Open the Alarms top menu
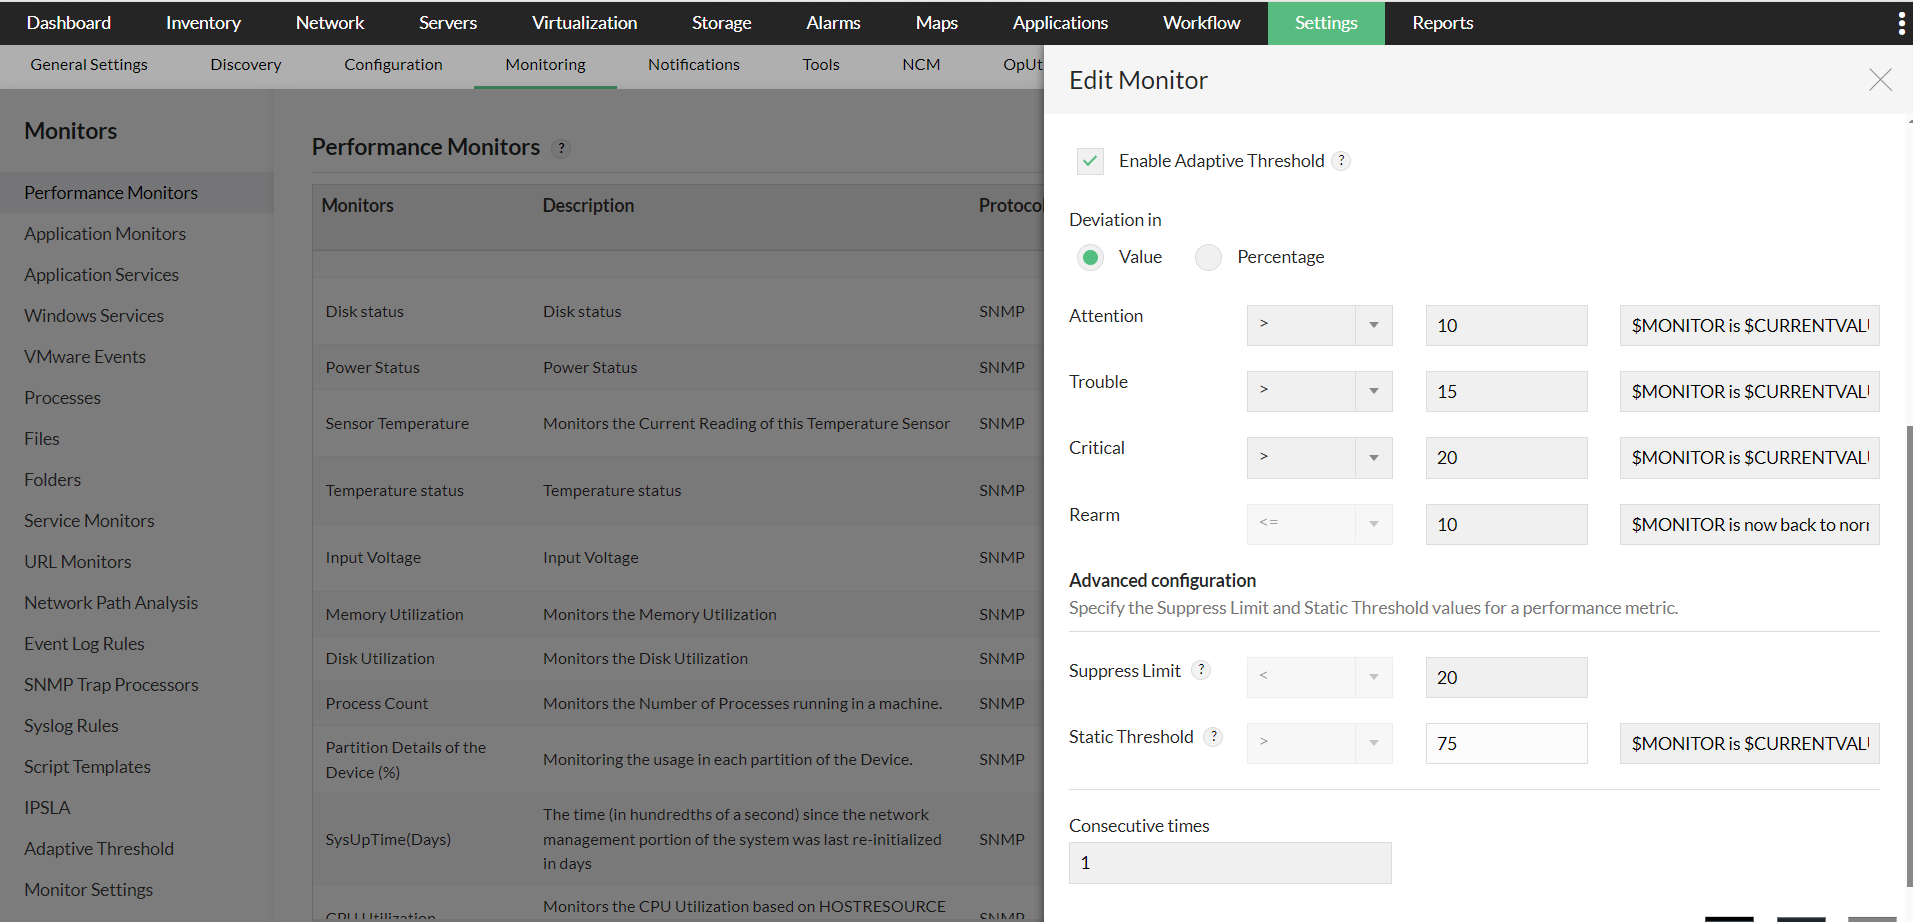The image size is (1913, 922). pos(833,23)
